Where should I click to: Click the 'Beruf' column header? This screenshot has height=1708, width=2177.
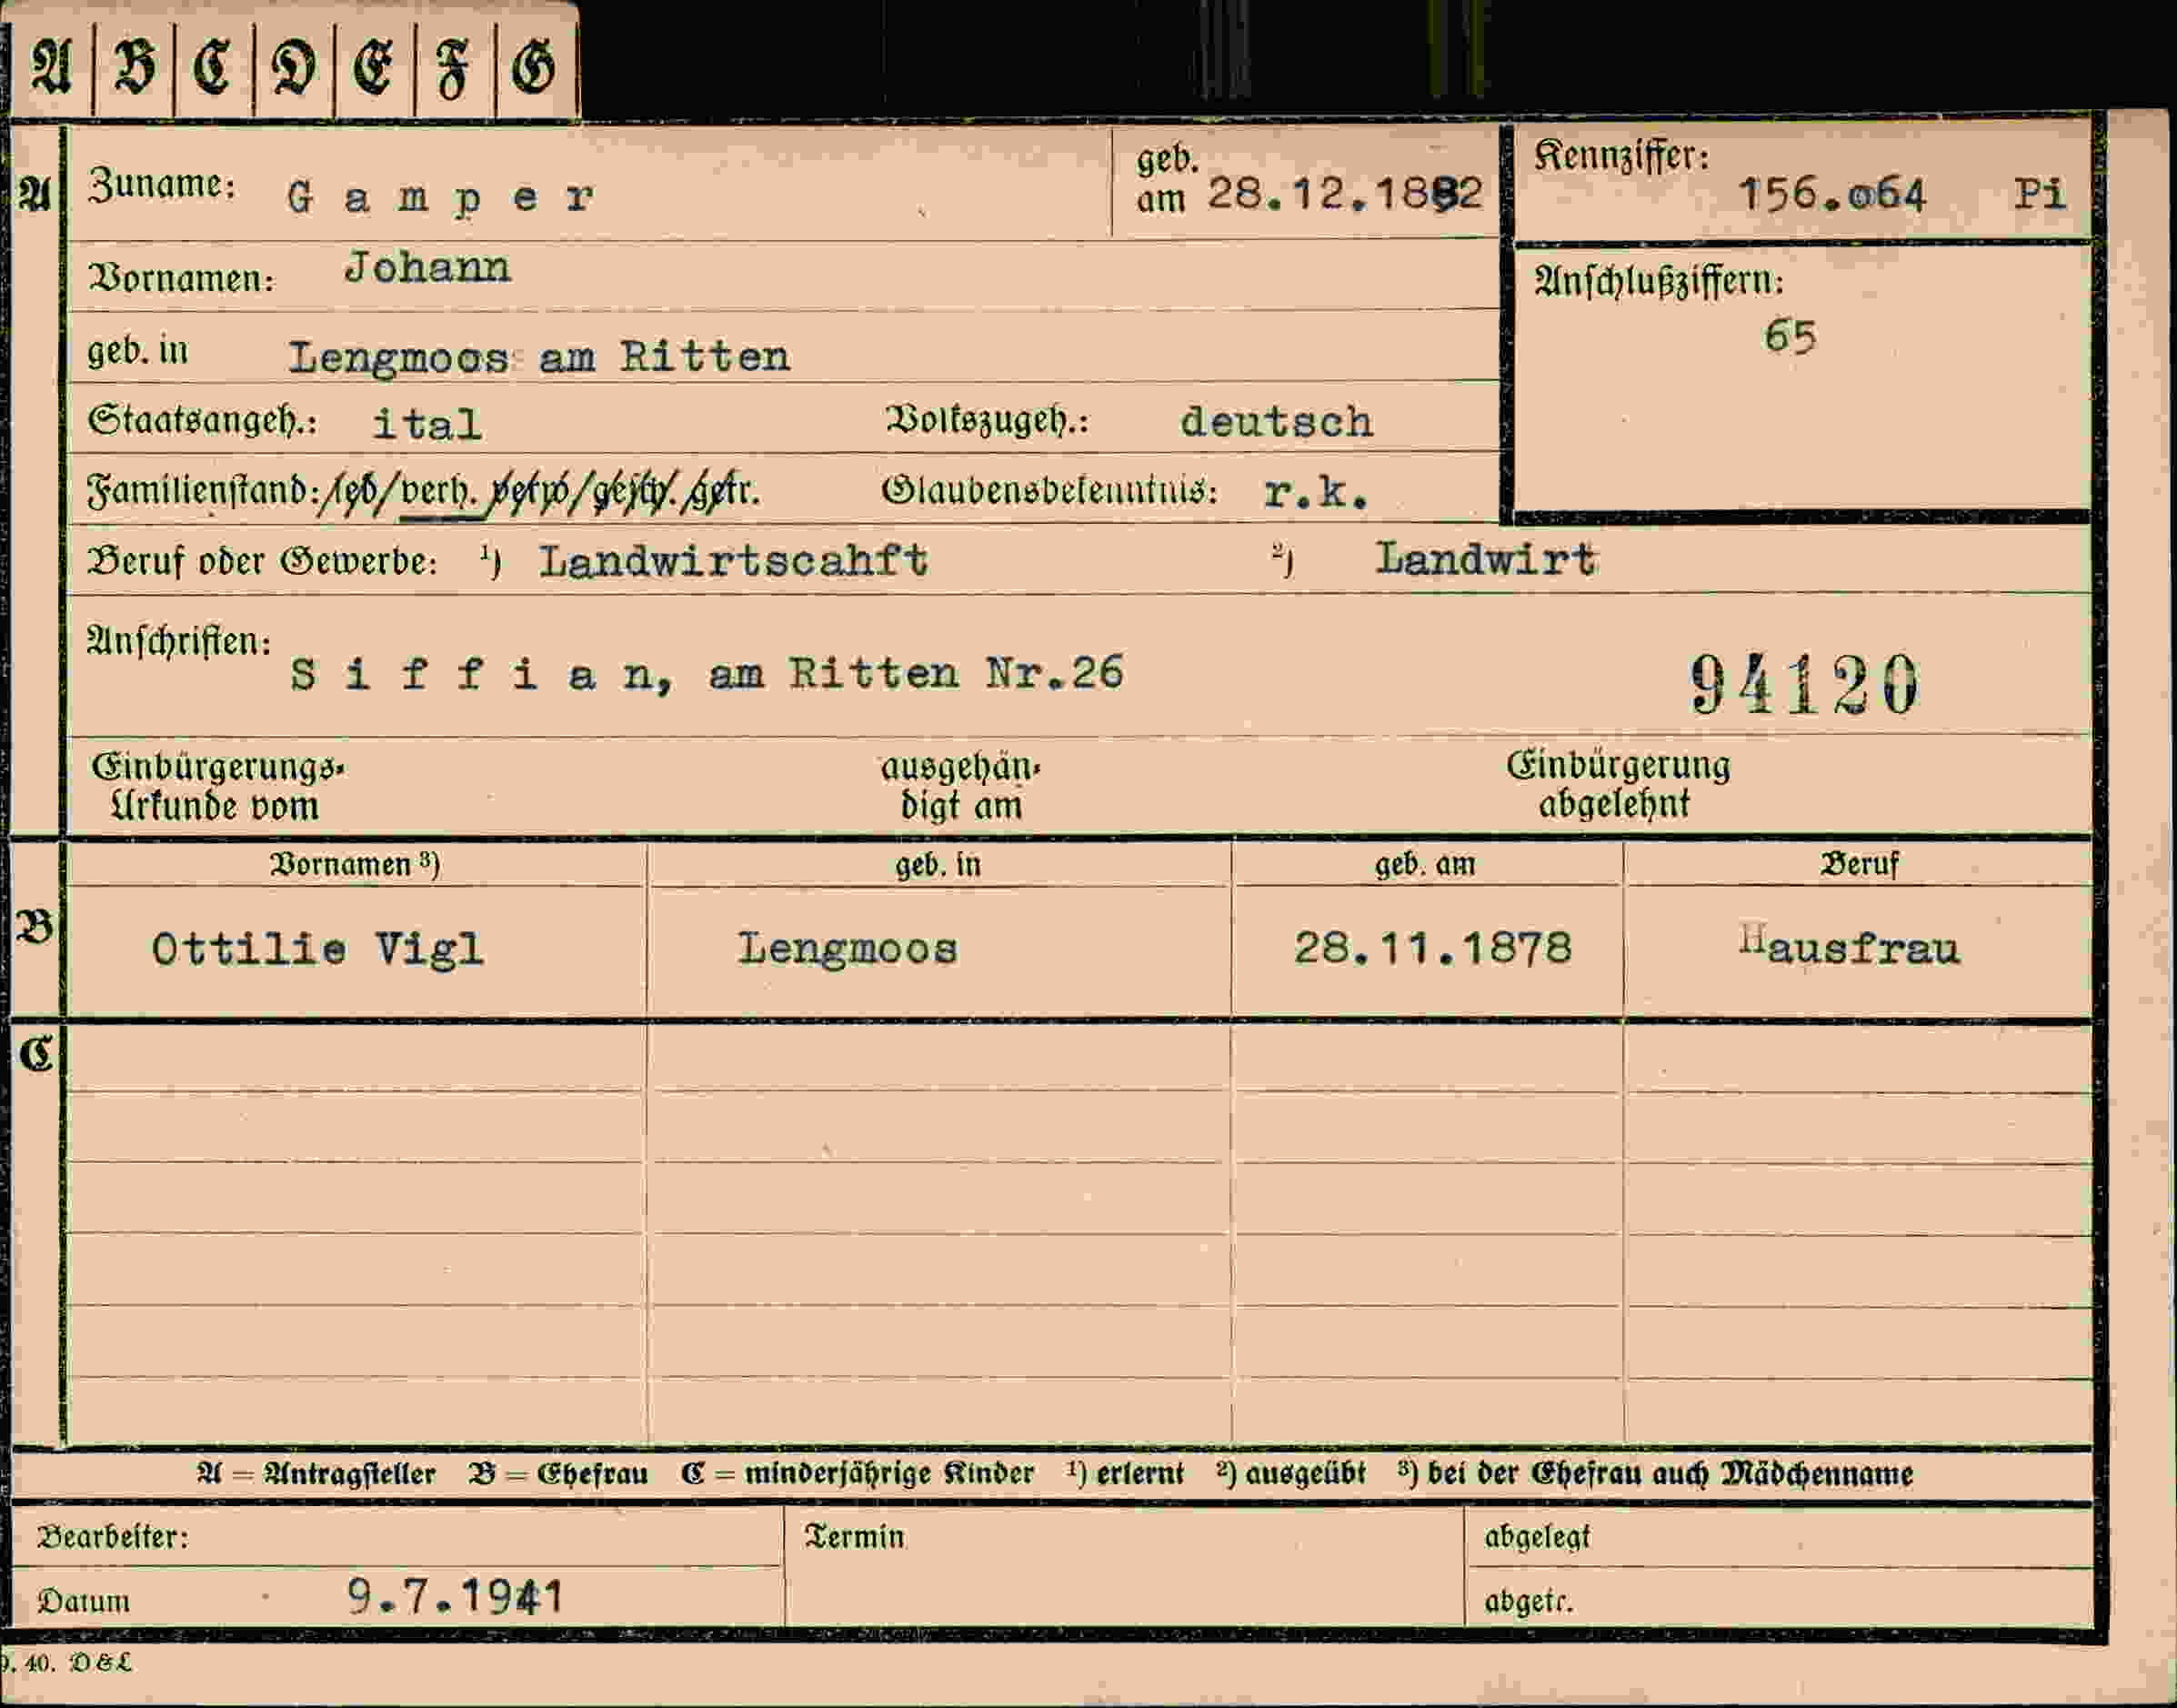tap(1859, 864)
